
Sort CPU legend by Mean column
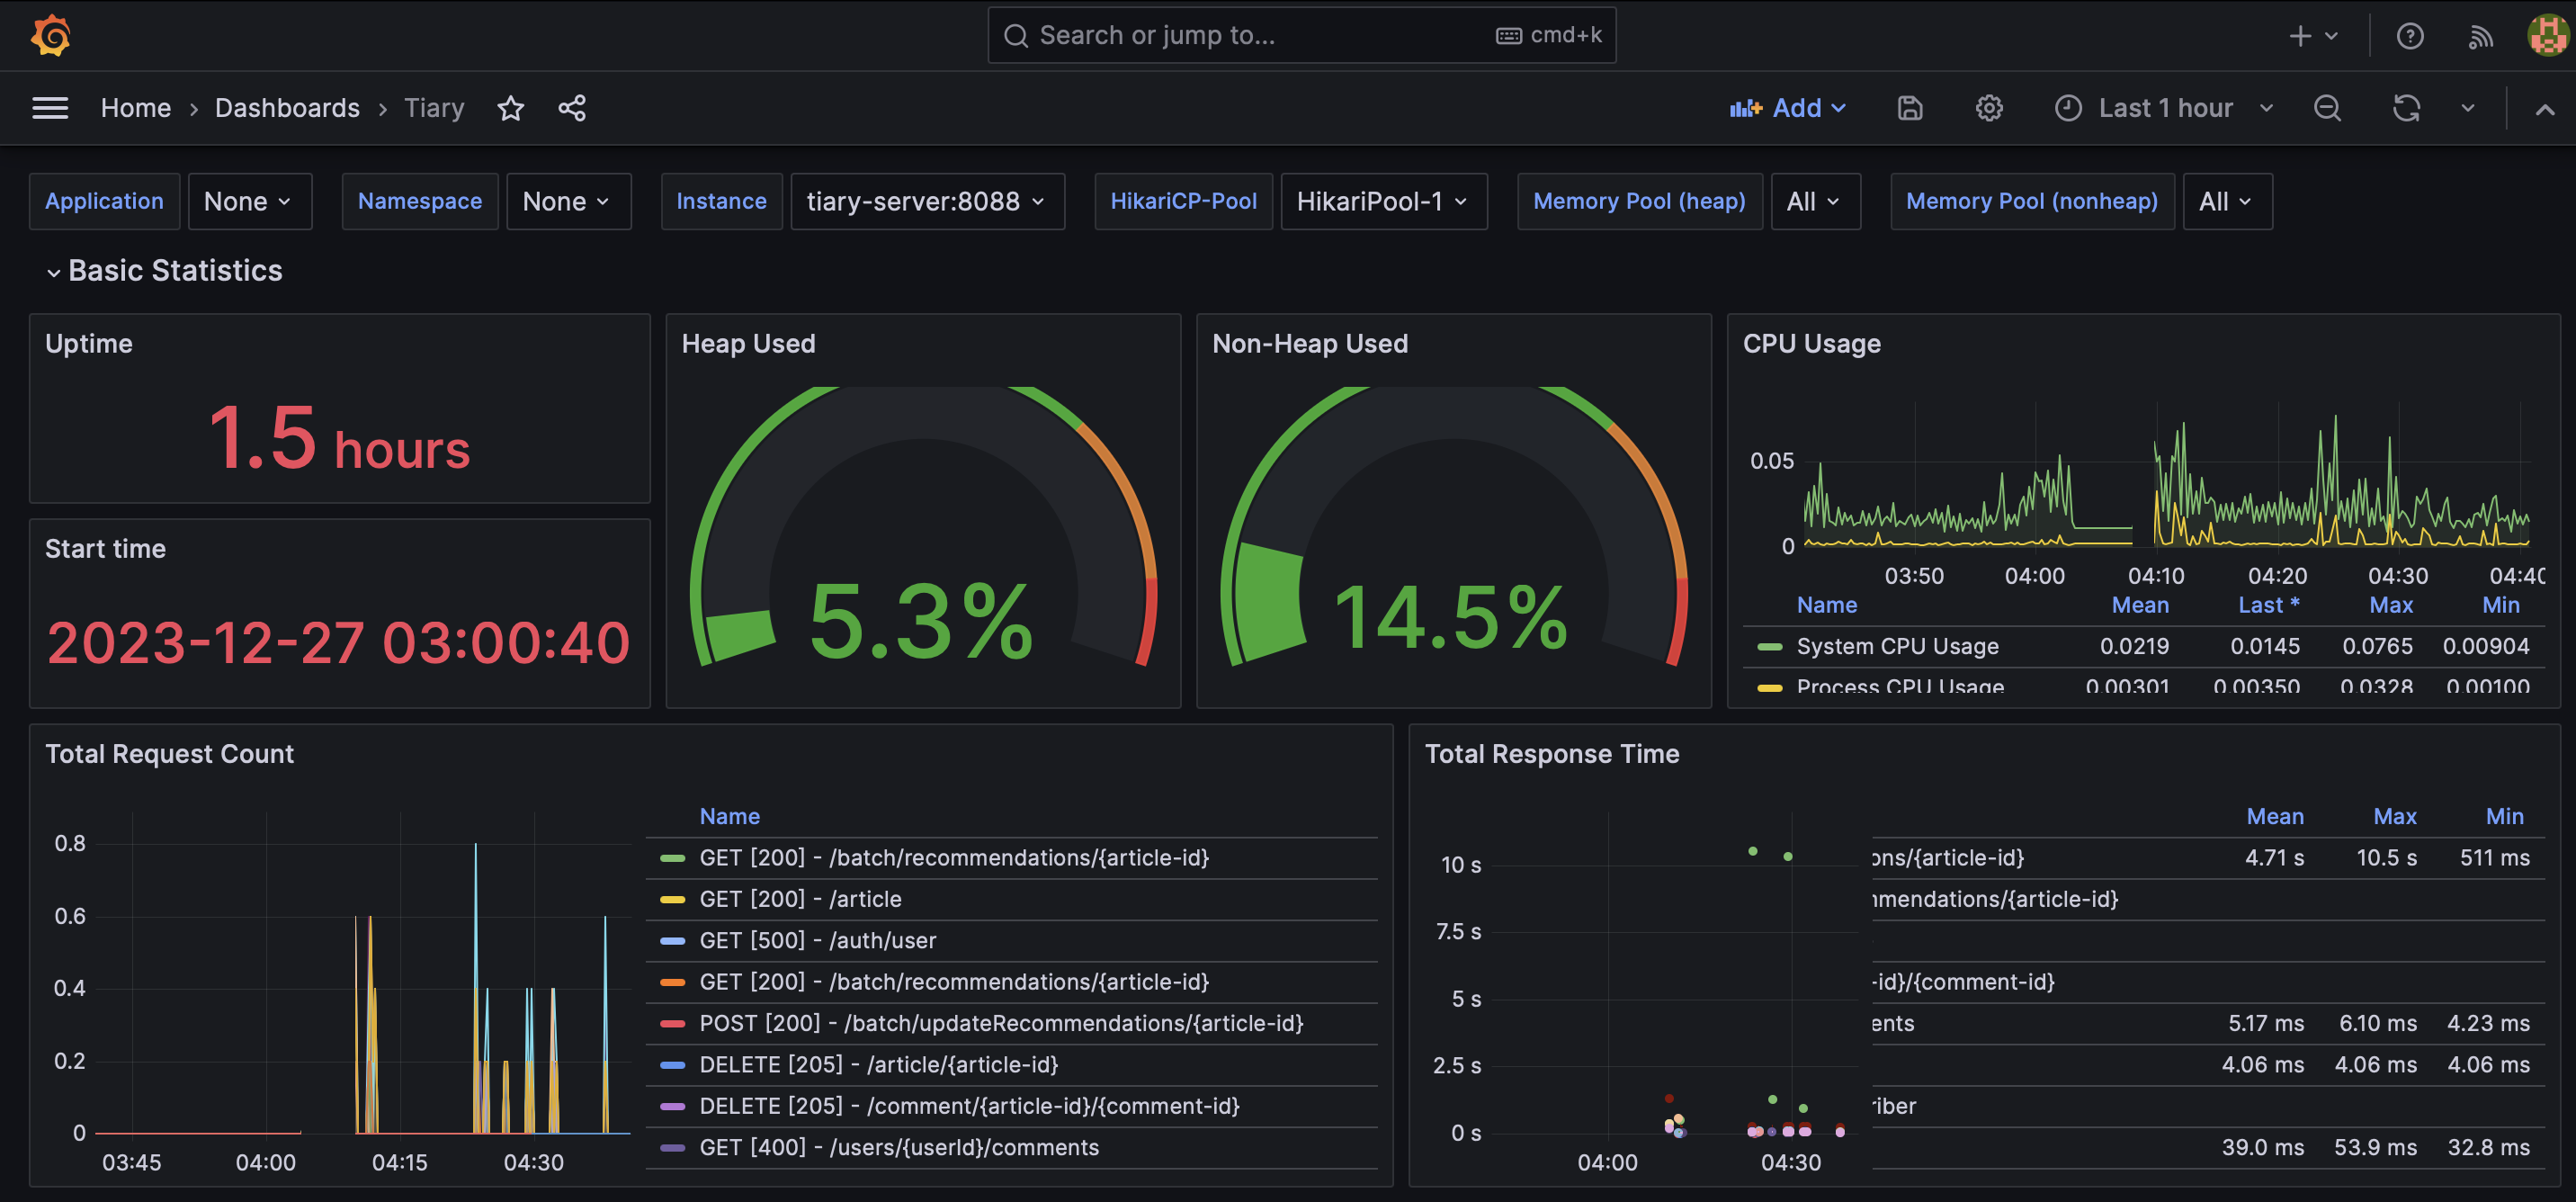point(2140,605)
